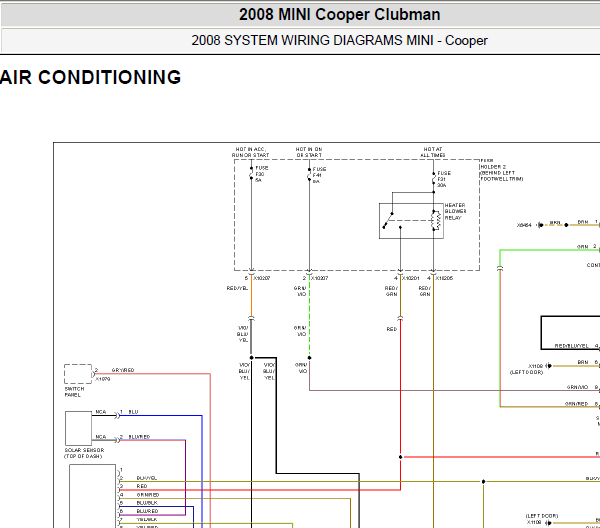Click the 'YEL/BLK' wire label at pin 7
This screenshot has height=528, width=600.
147,520
